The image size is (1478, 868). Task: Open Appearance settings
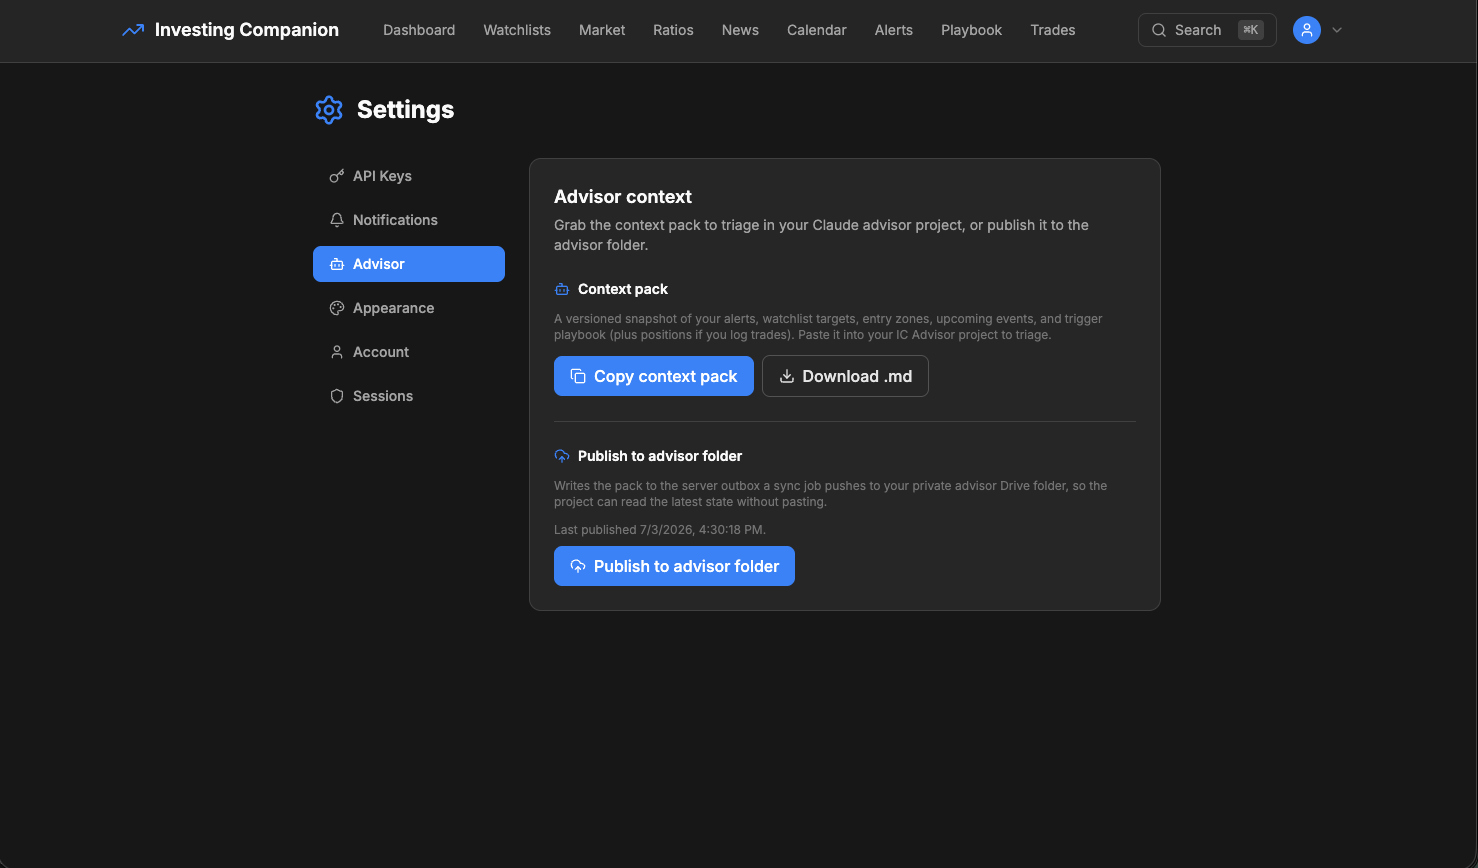[x=409, y=308]
